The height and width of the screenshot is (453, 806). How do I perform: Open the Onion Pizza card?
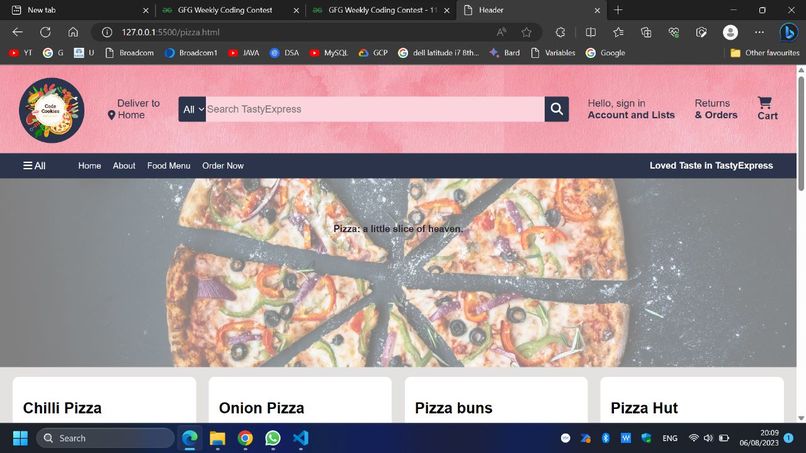[x=300, y=400]
